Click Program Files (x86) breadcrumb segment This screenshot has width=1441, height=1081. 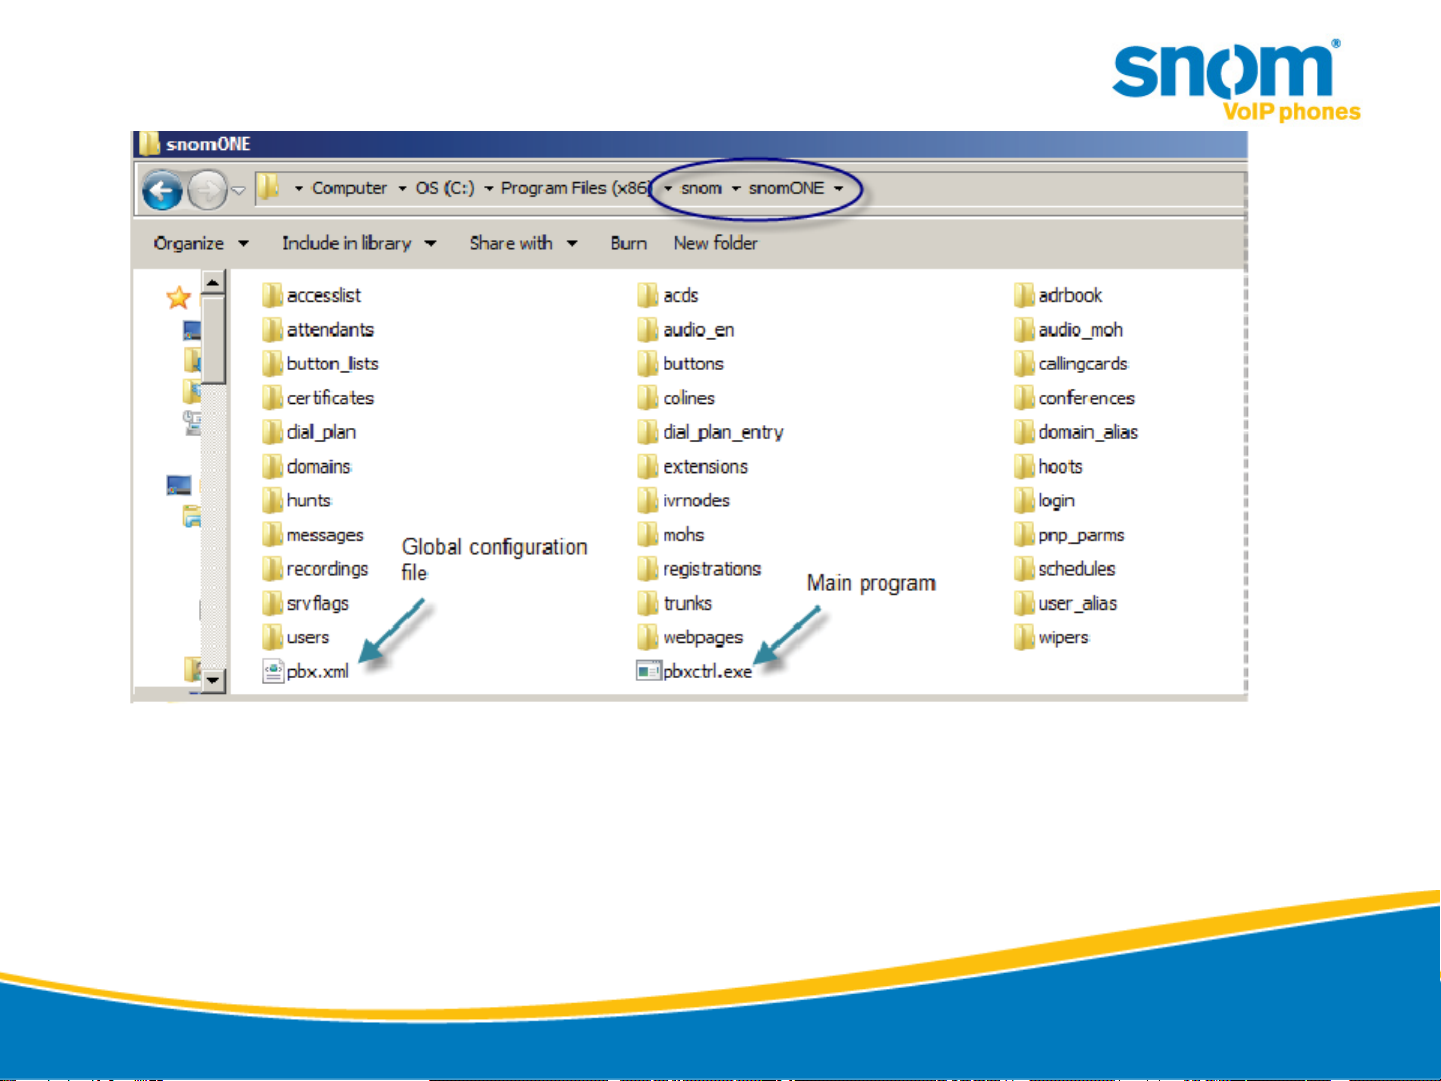(x=574, y=188)
